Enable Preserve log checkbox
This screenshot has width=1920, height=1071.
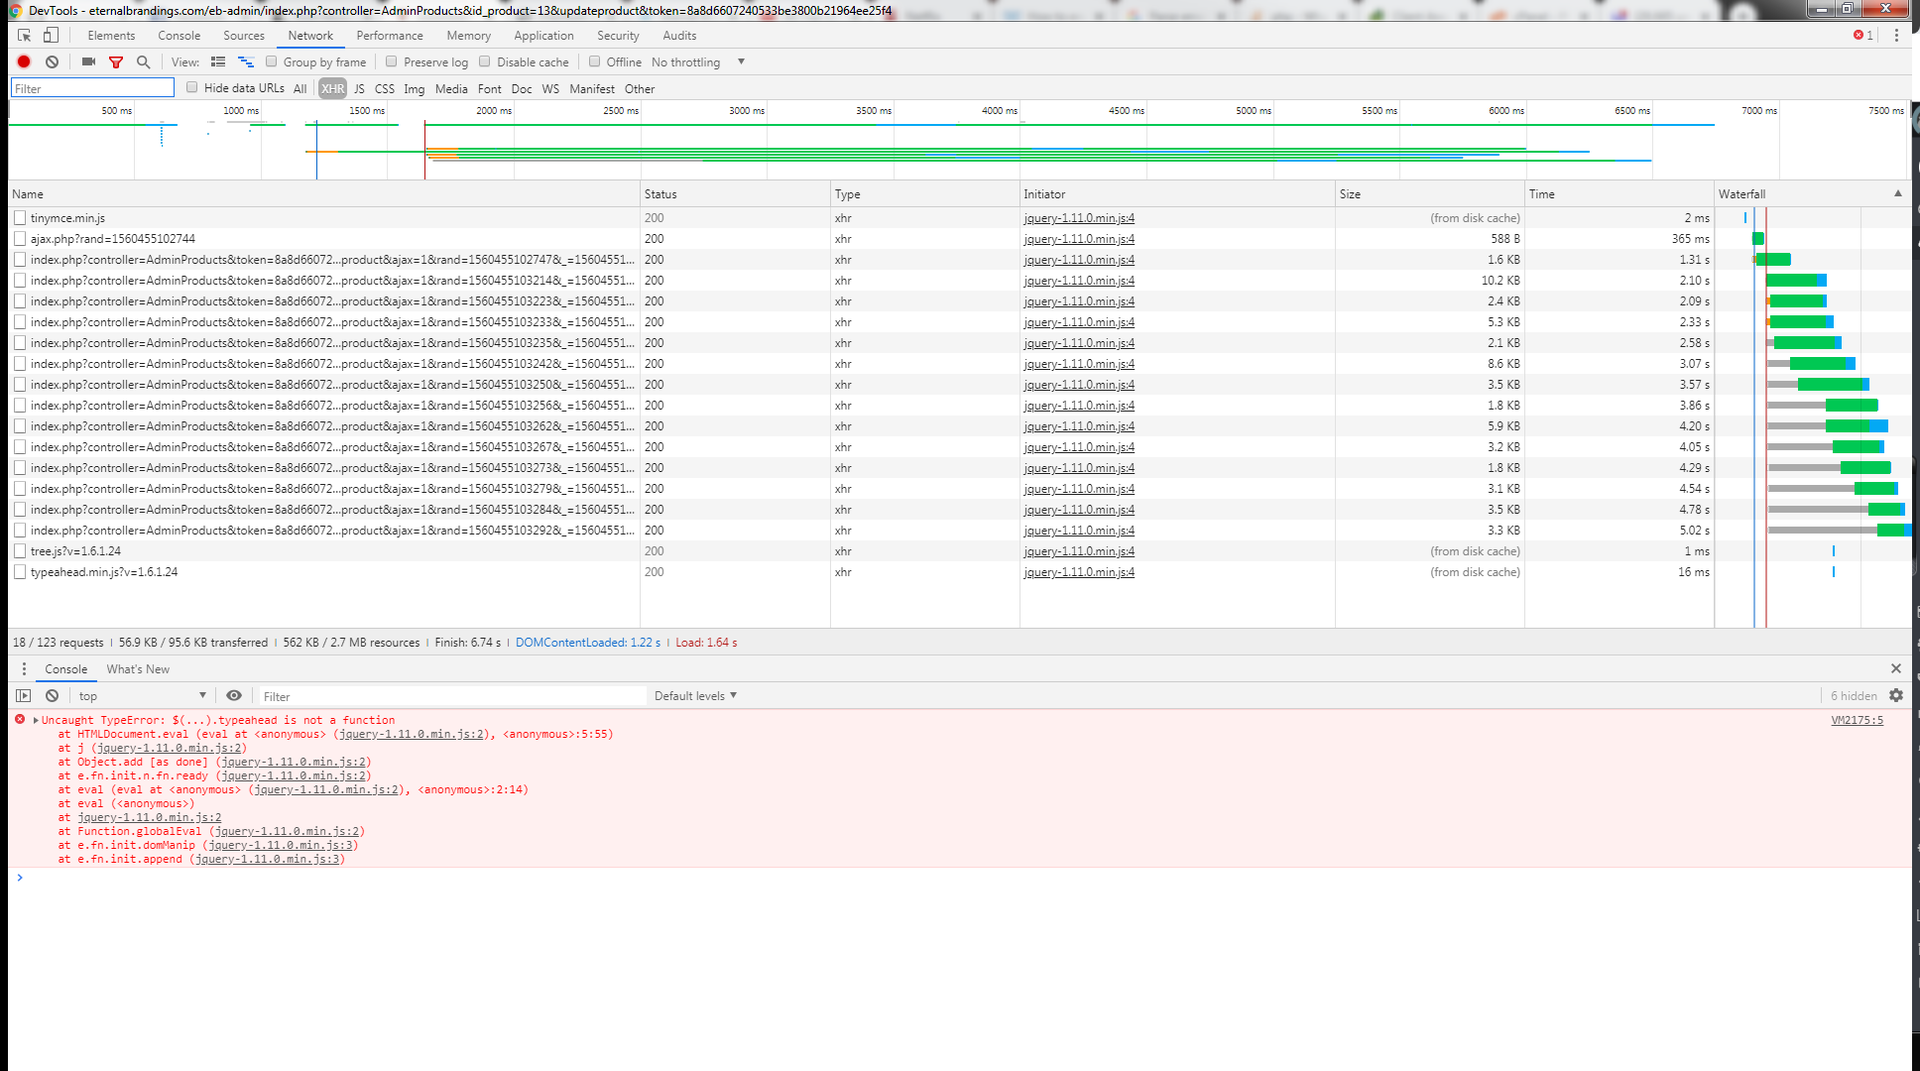pos(391,62)
